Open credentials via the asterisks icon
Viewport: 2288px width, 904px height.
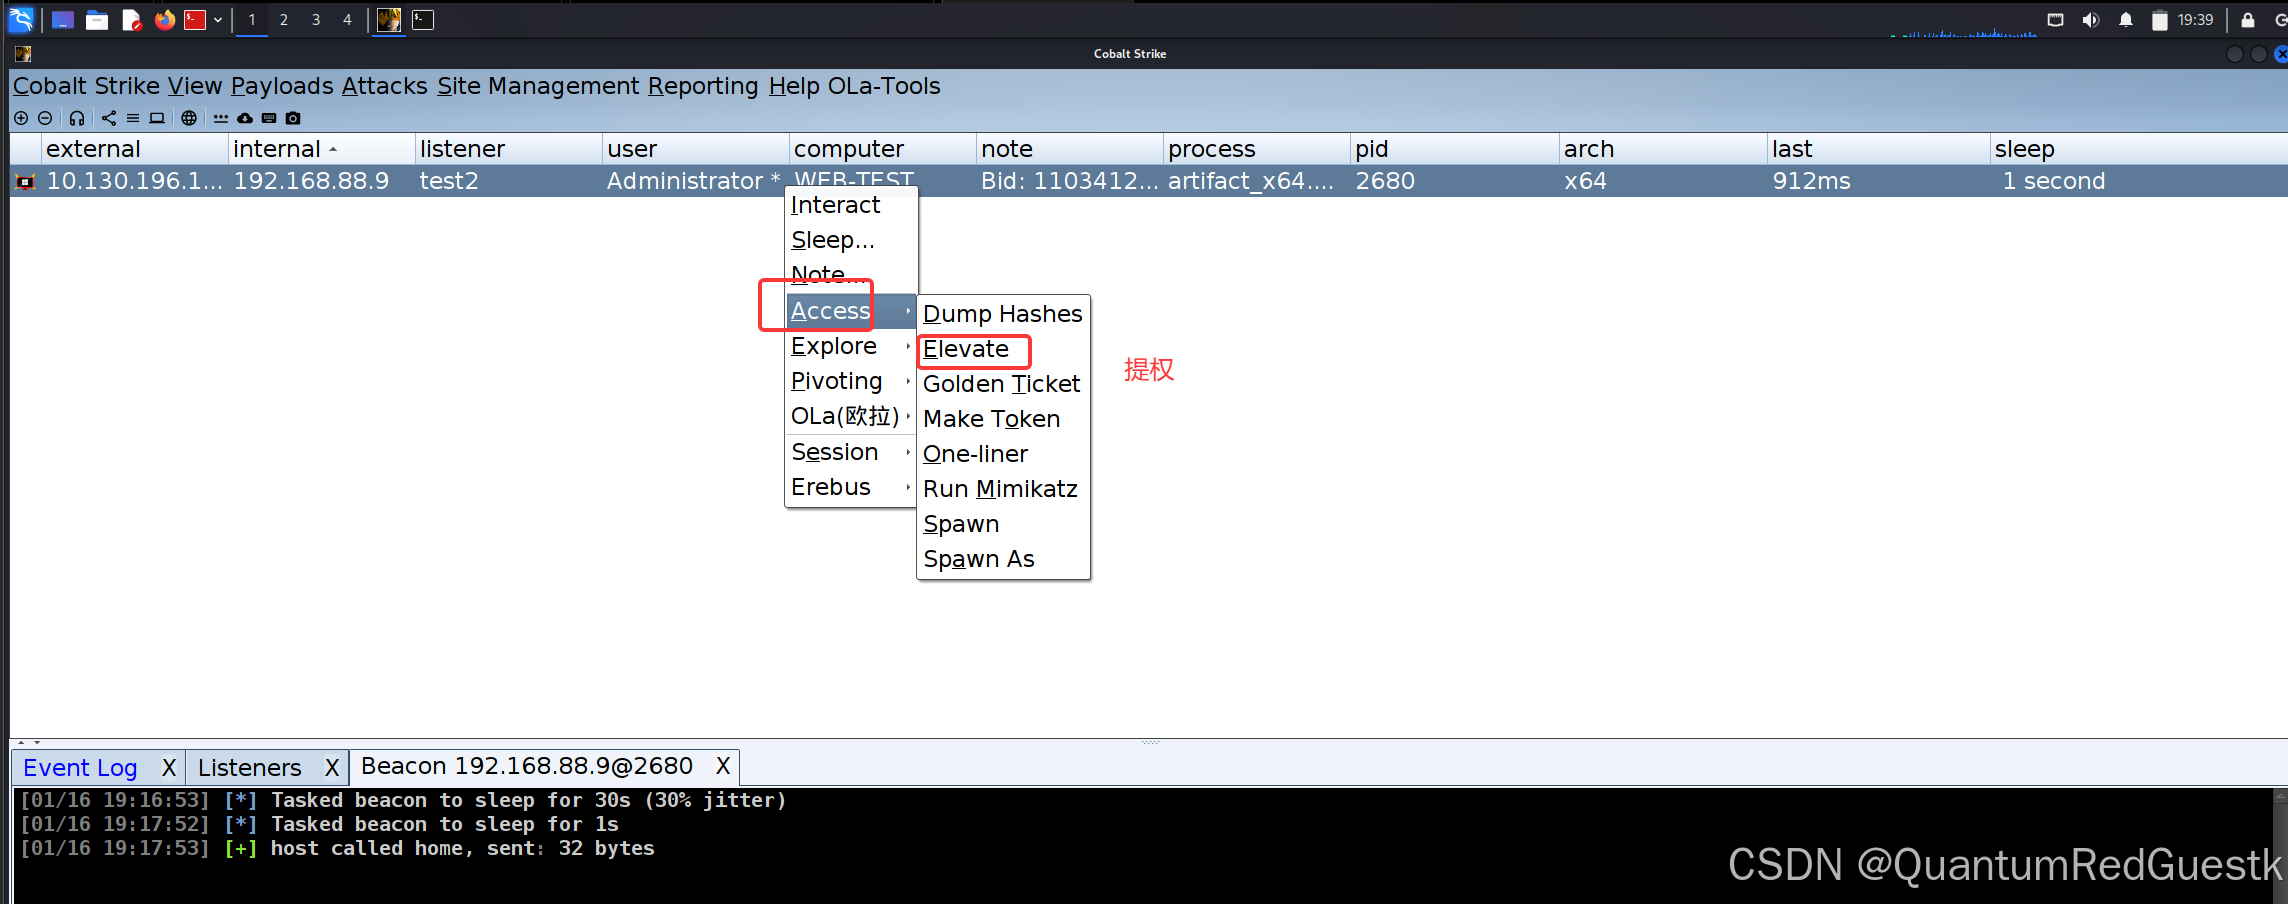[221, 118]
